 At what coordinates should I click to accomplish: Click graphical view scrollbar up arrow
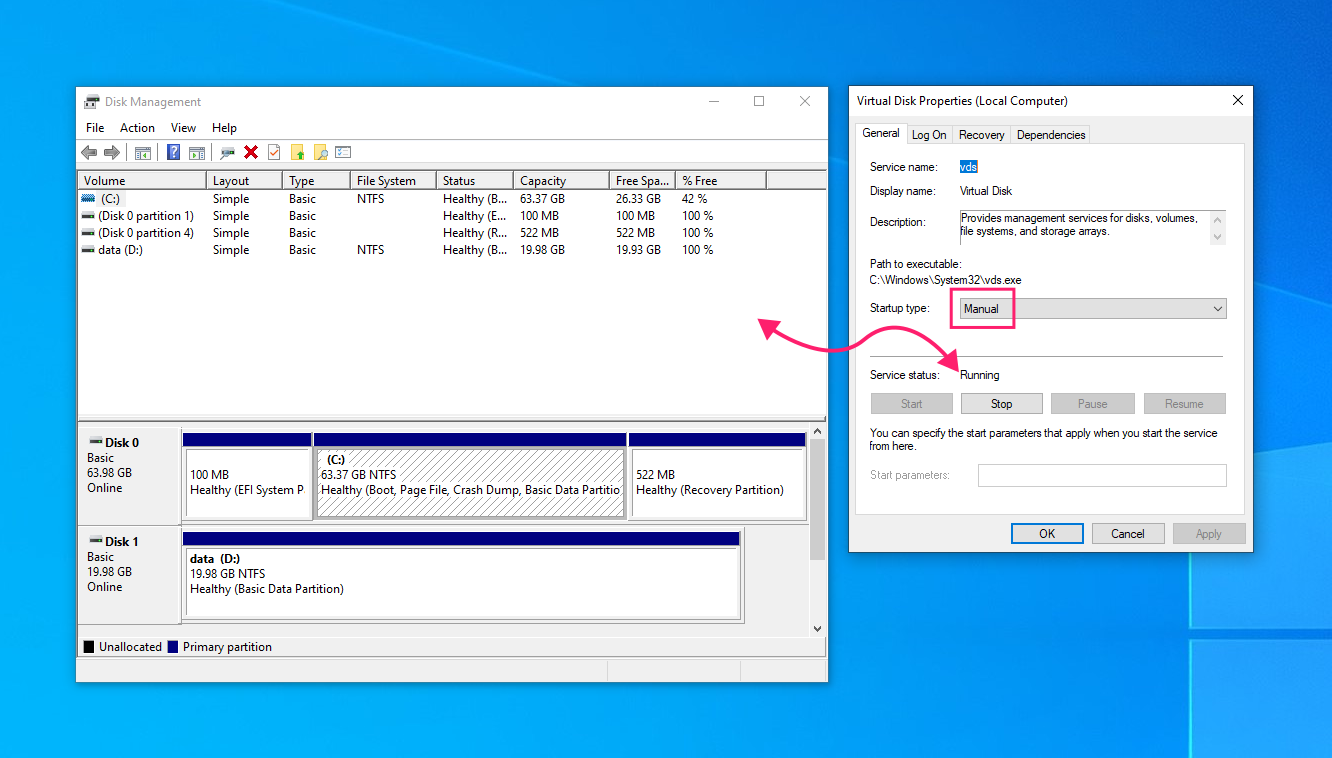[817, 430]
